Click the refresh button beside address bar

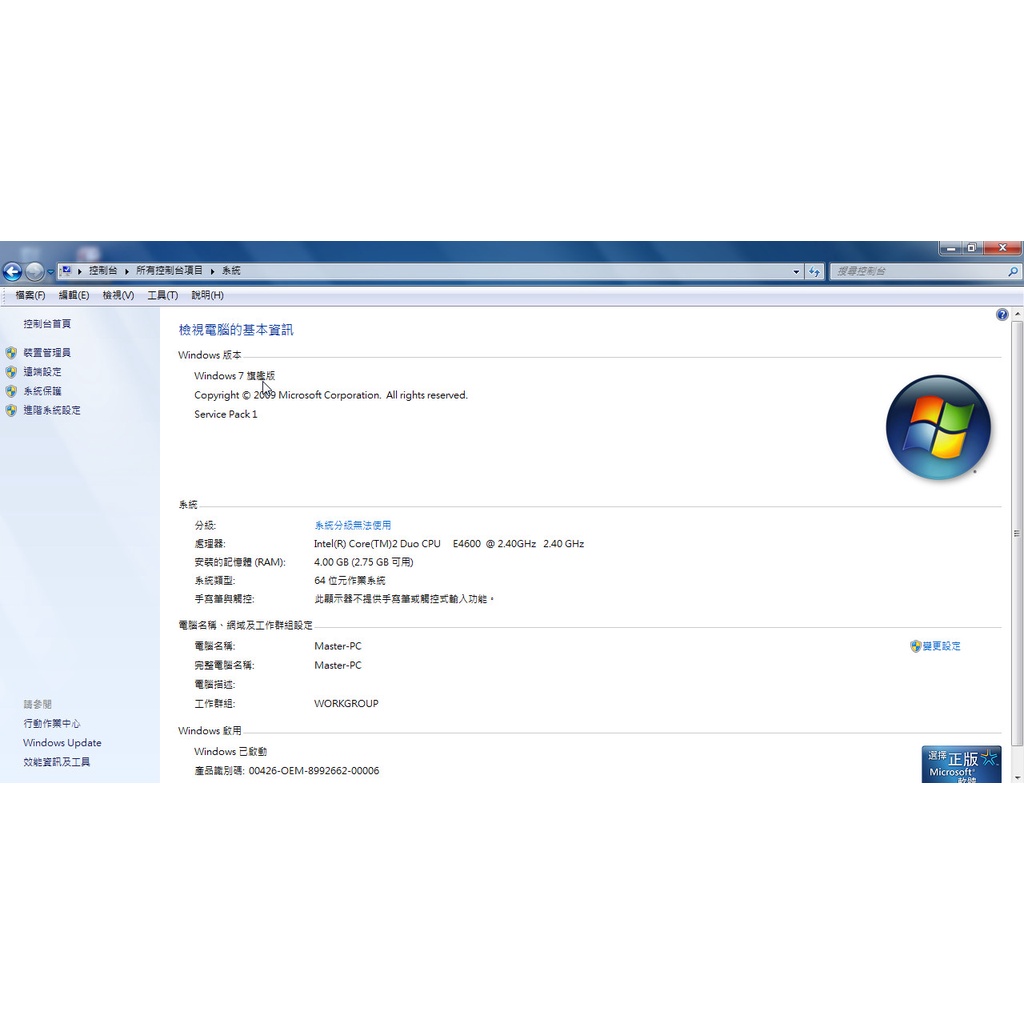815,271
